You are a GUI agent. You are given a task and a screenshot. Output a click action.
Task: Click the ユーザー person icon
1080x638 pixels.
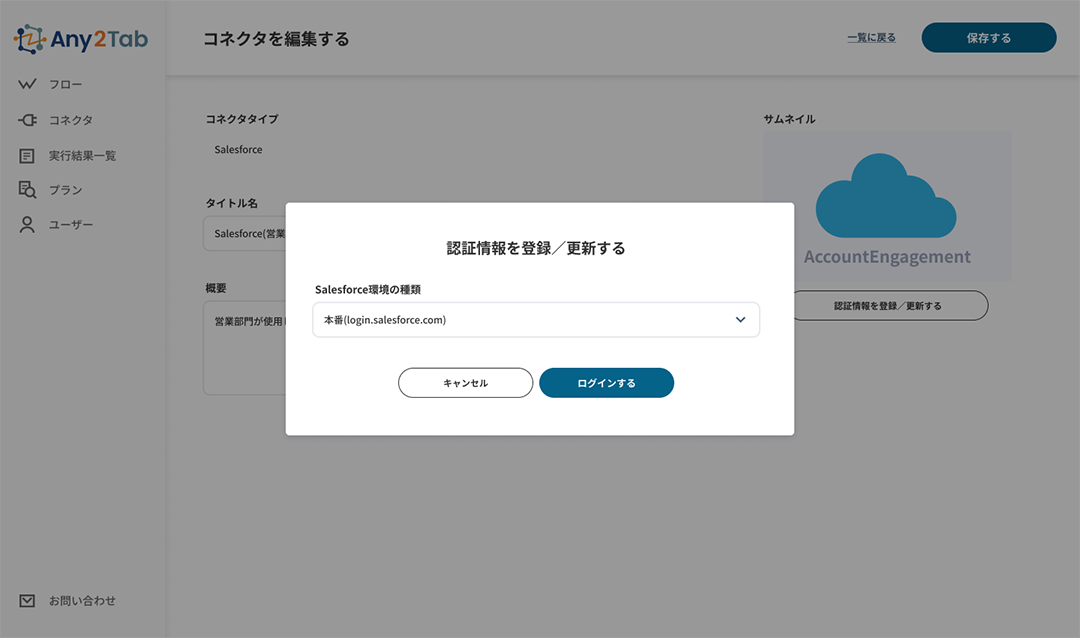(28, 225)
